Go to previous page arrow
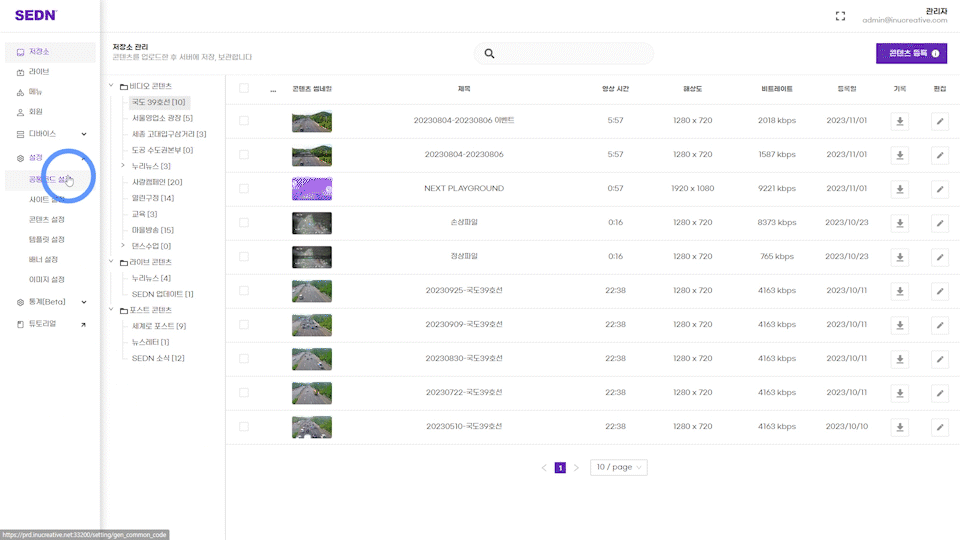 544,468
